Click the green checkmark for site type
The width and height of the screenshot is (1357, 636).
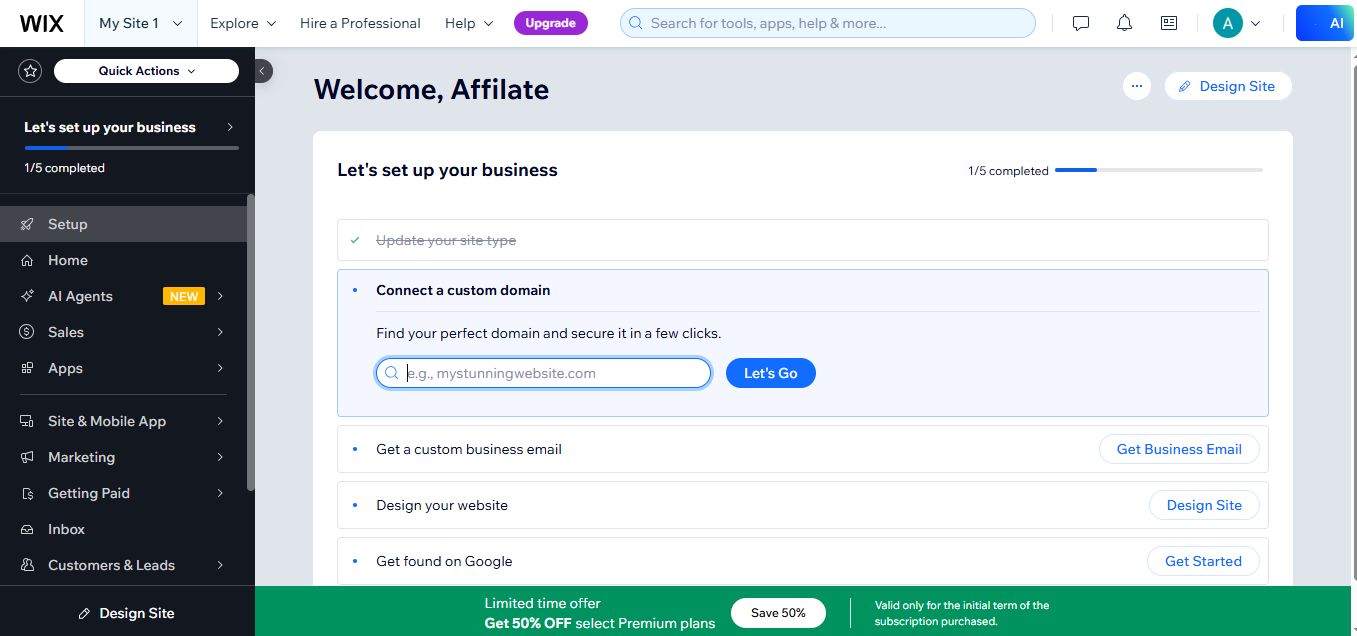(x=355, y=240)
